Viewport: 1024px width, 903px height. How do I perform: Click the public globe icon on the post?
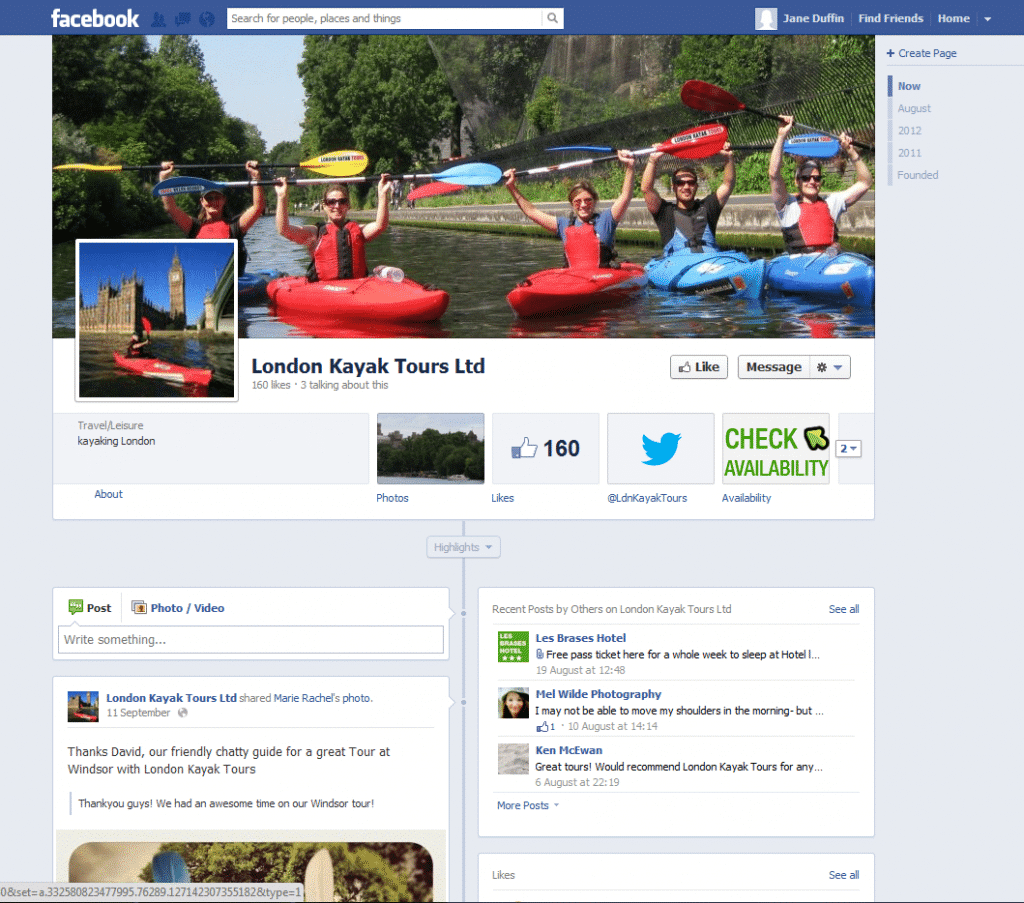183,713
